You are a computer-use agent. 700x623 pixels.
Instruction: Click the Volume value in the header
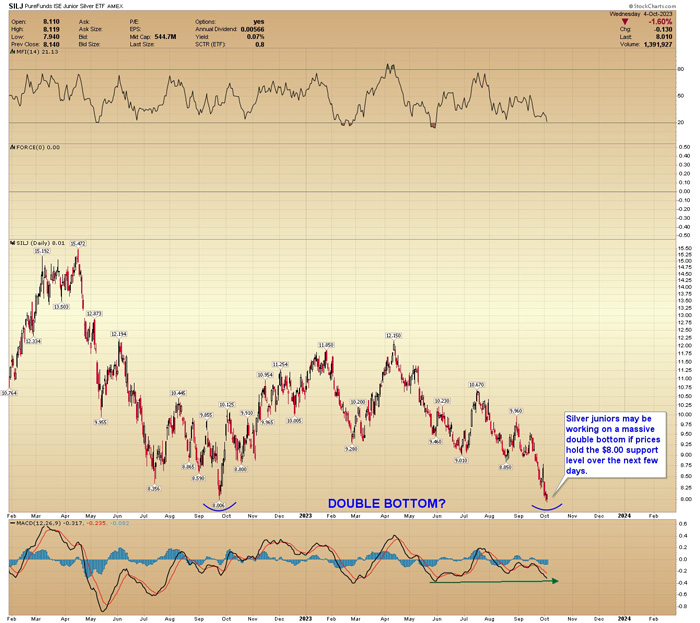coord(658,45)
